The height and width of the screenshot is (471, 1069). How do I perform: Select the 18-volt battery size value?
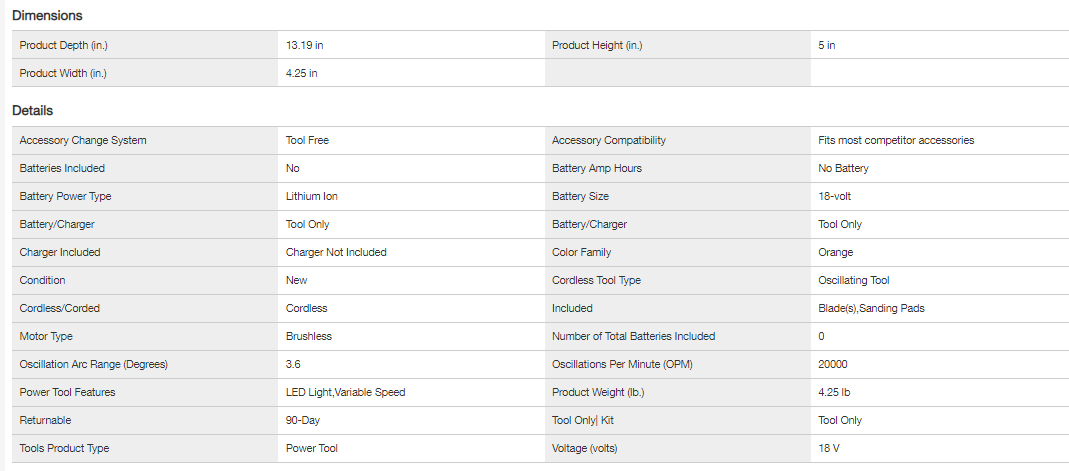tap(835, 196)
